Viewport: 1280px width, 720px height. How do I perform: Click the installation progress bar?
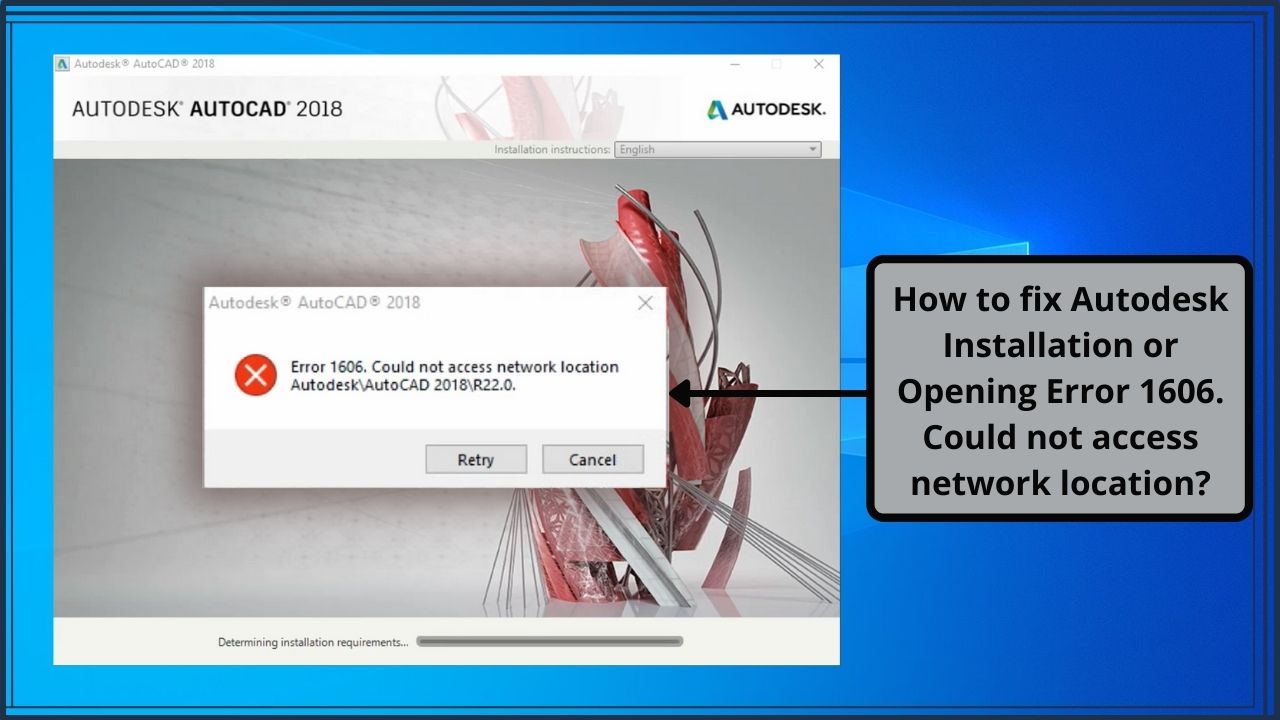(x=549, y=642)
